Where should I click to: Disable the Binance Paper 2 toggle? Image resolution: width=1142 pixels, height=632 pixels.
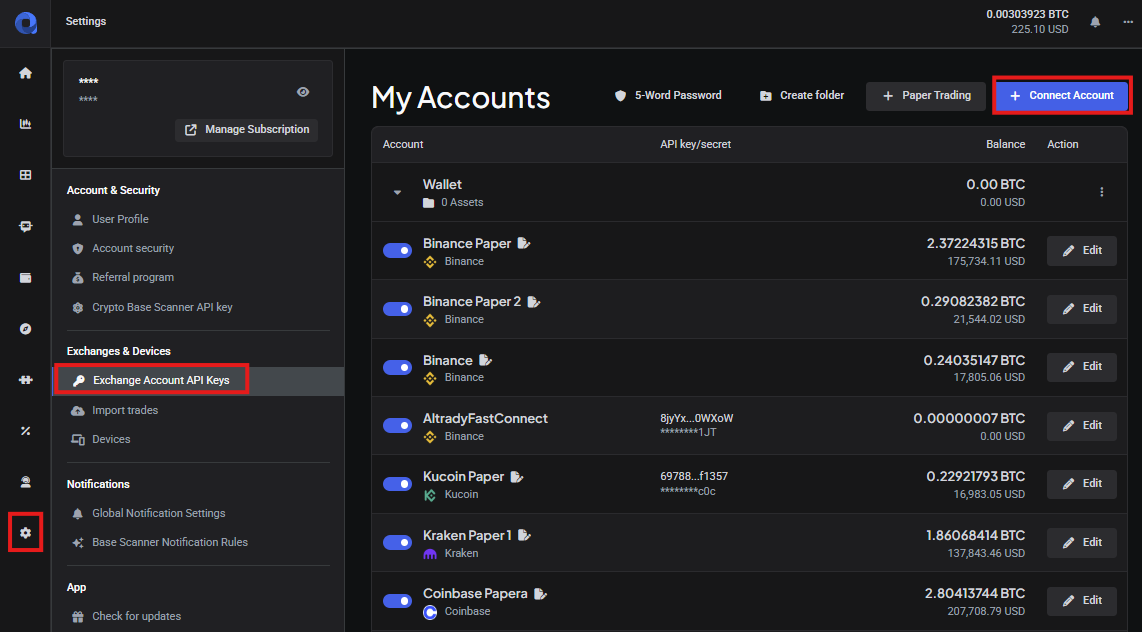pyautogui.click(x=398, y=309)
